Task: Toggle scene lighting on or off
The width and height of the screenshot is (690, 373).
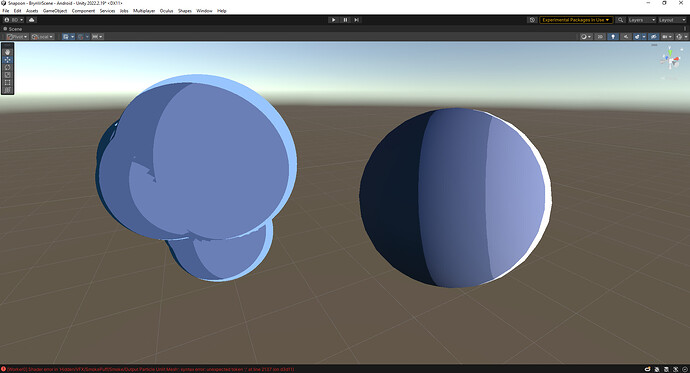Action: pyautogui.click(x=613, y=37)
